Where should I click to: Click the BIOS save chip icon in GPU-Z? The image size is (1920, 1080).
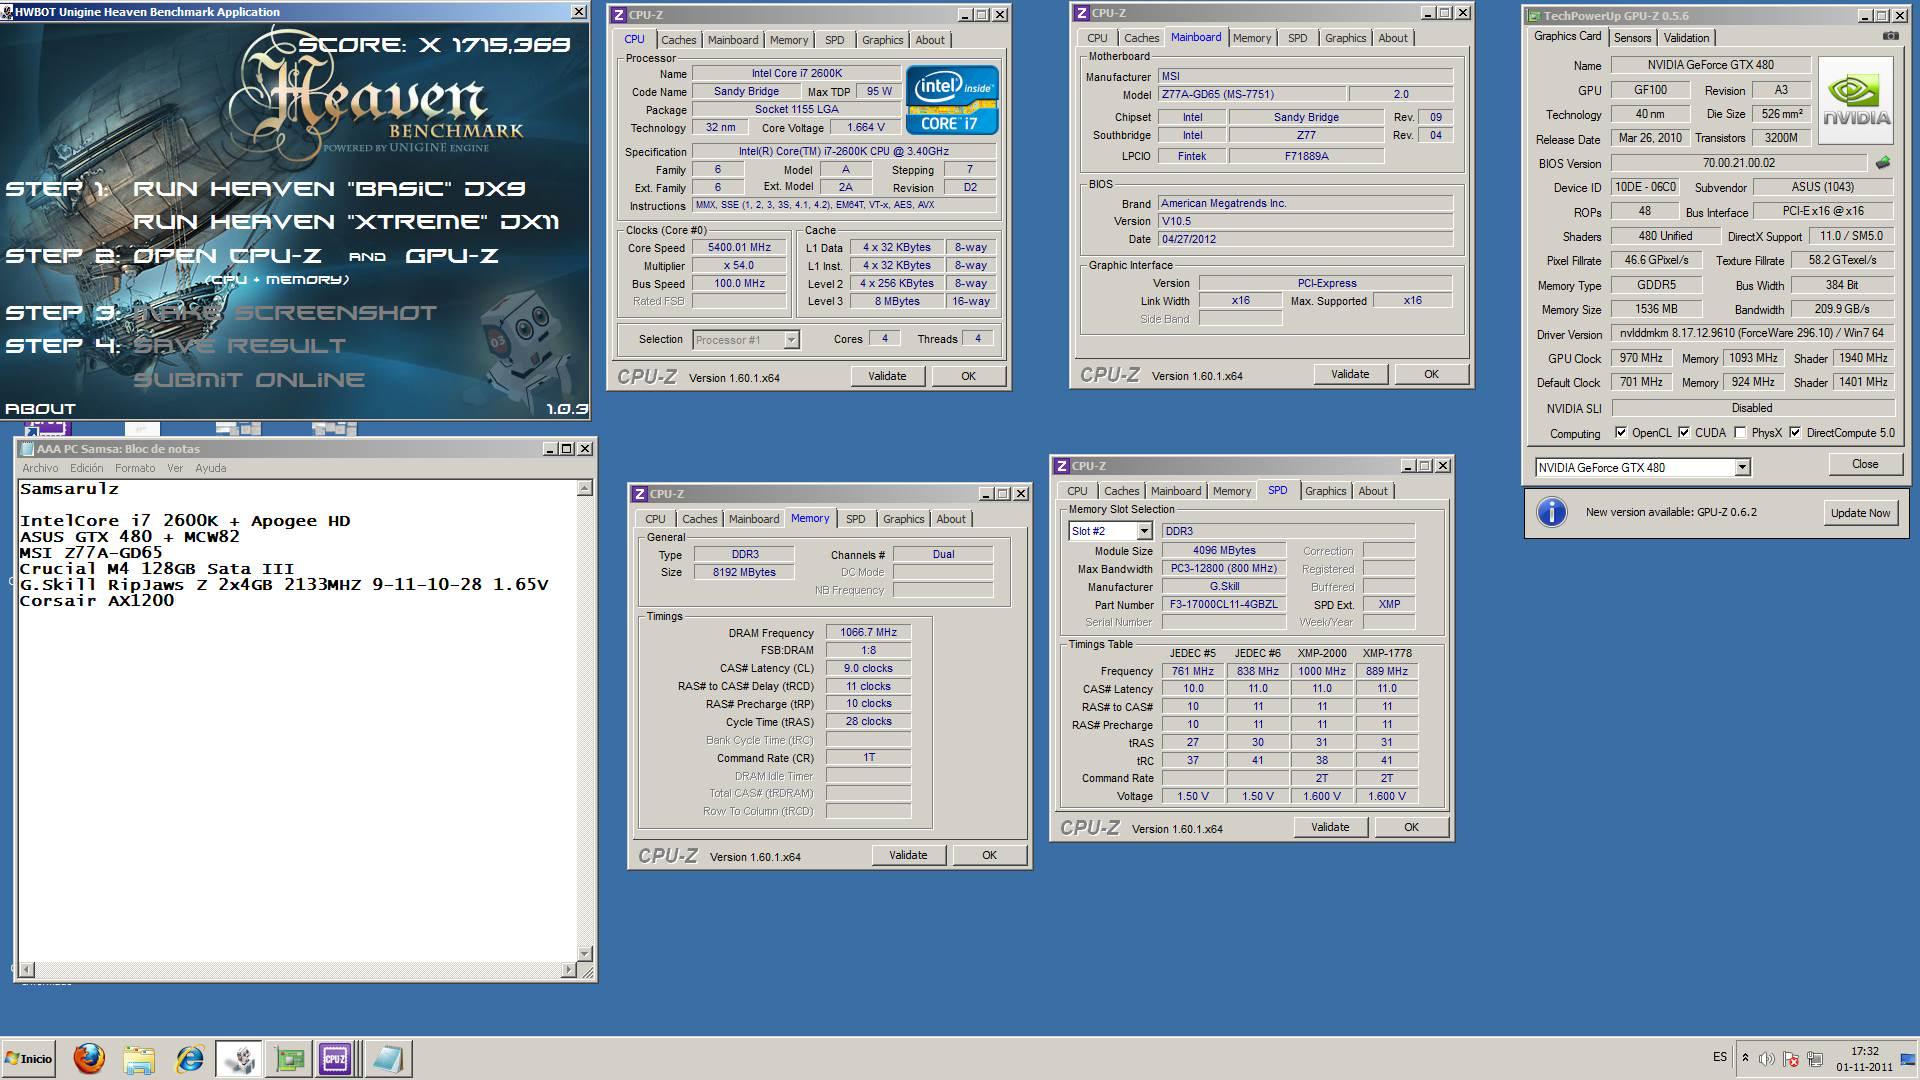(1883, 163)
